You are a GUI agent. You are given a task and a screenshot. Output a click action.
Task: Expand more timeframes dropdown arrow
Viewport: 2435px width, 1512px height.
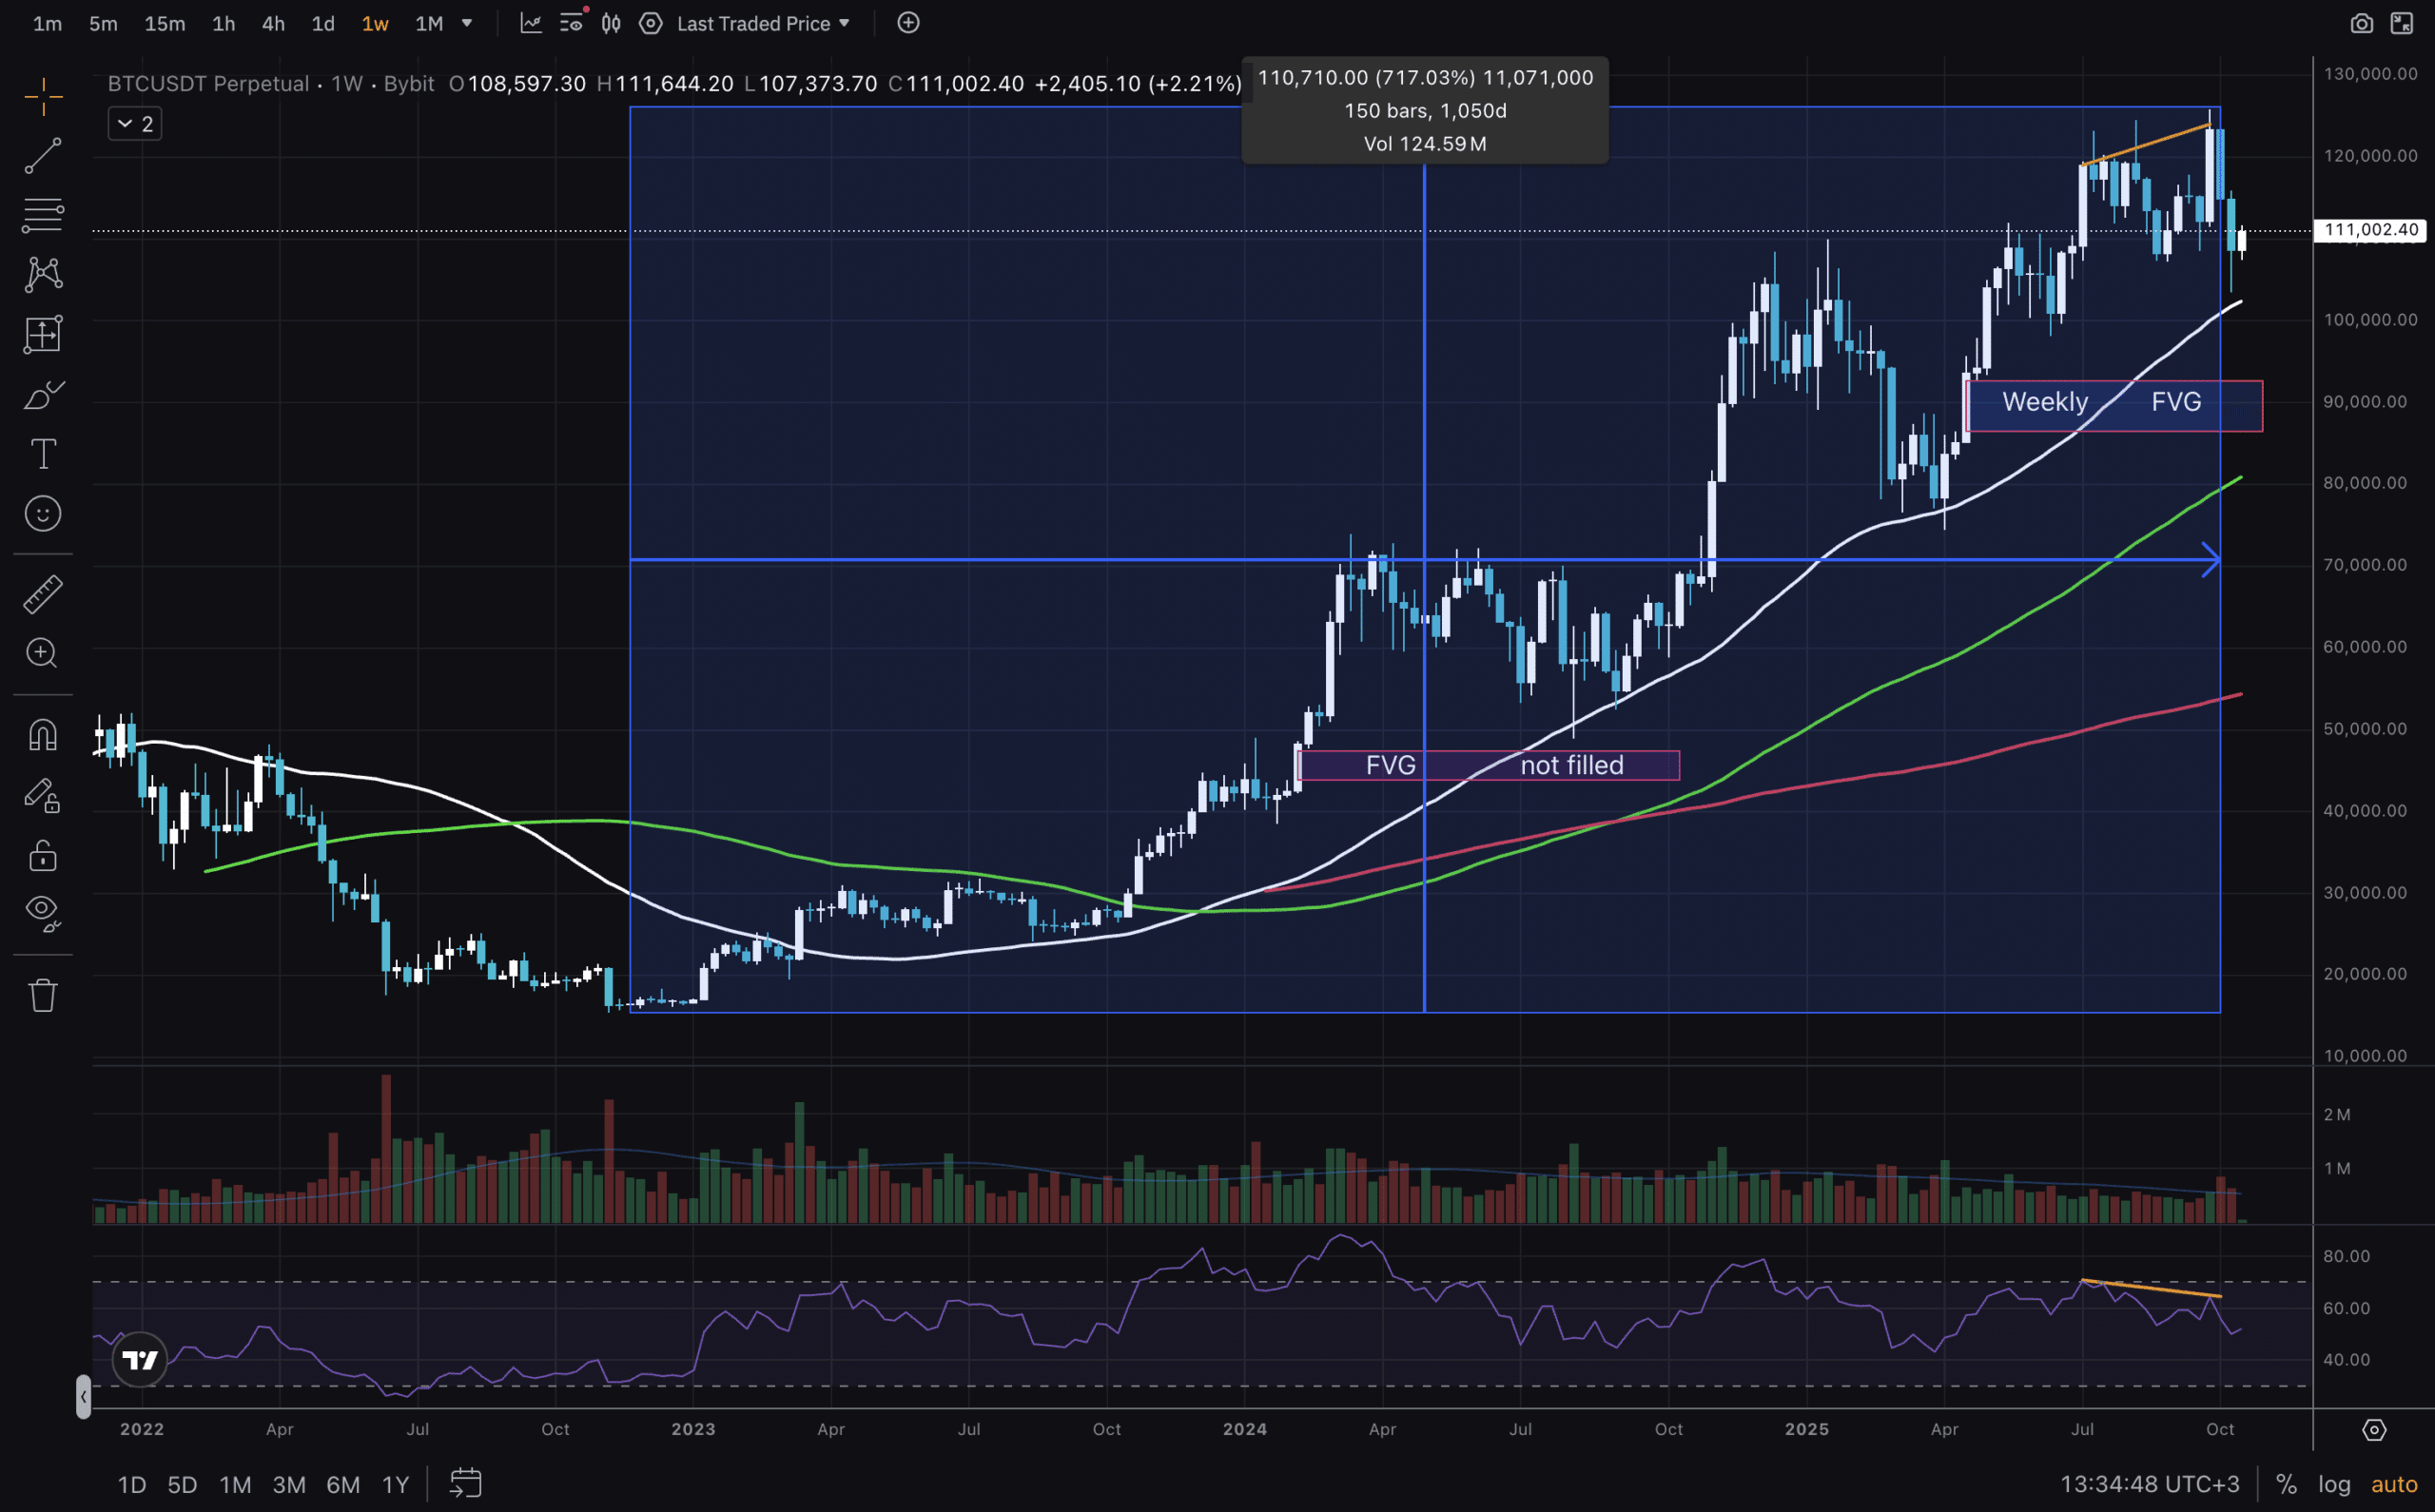(x=467, y=24)
